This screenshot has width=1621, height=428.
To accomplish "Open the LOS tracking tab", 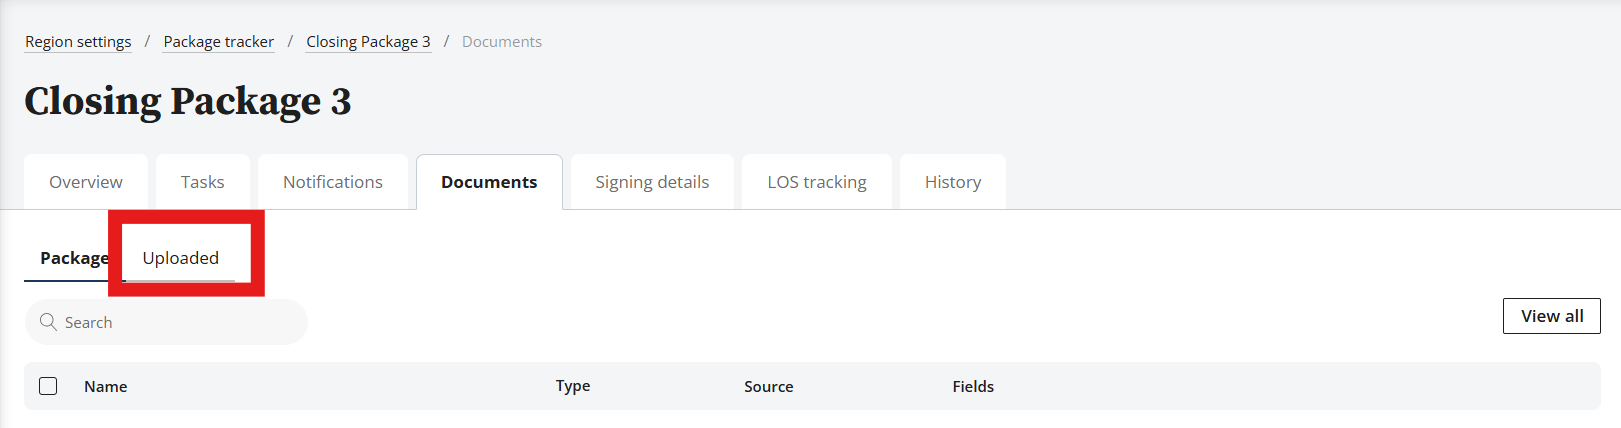I will (x=817, y=182).
